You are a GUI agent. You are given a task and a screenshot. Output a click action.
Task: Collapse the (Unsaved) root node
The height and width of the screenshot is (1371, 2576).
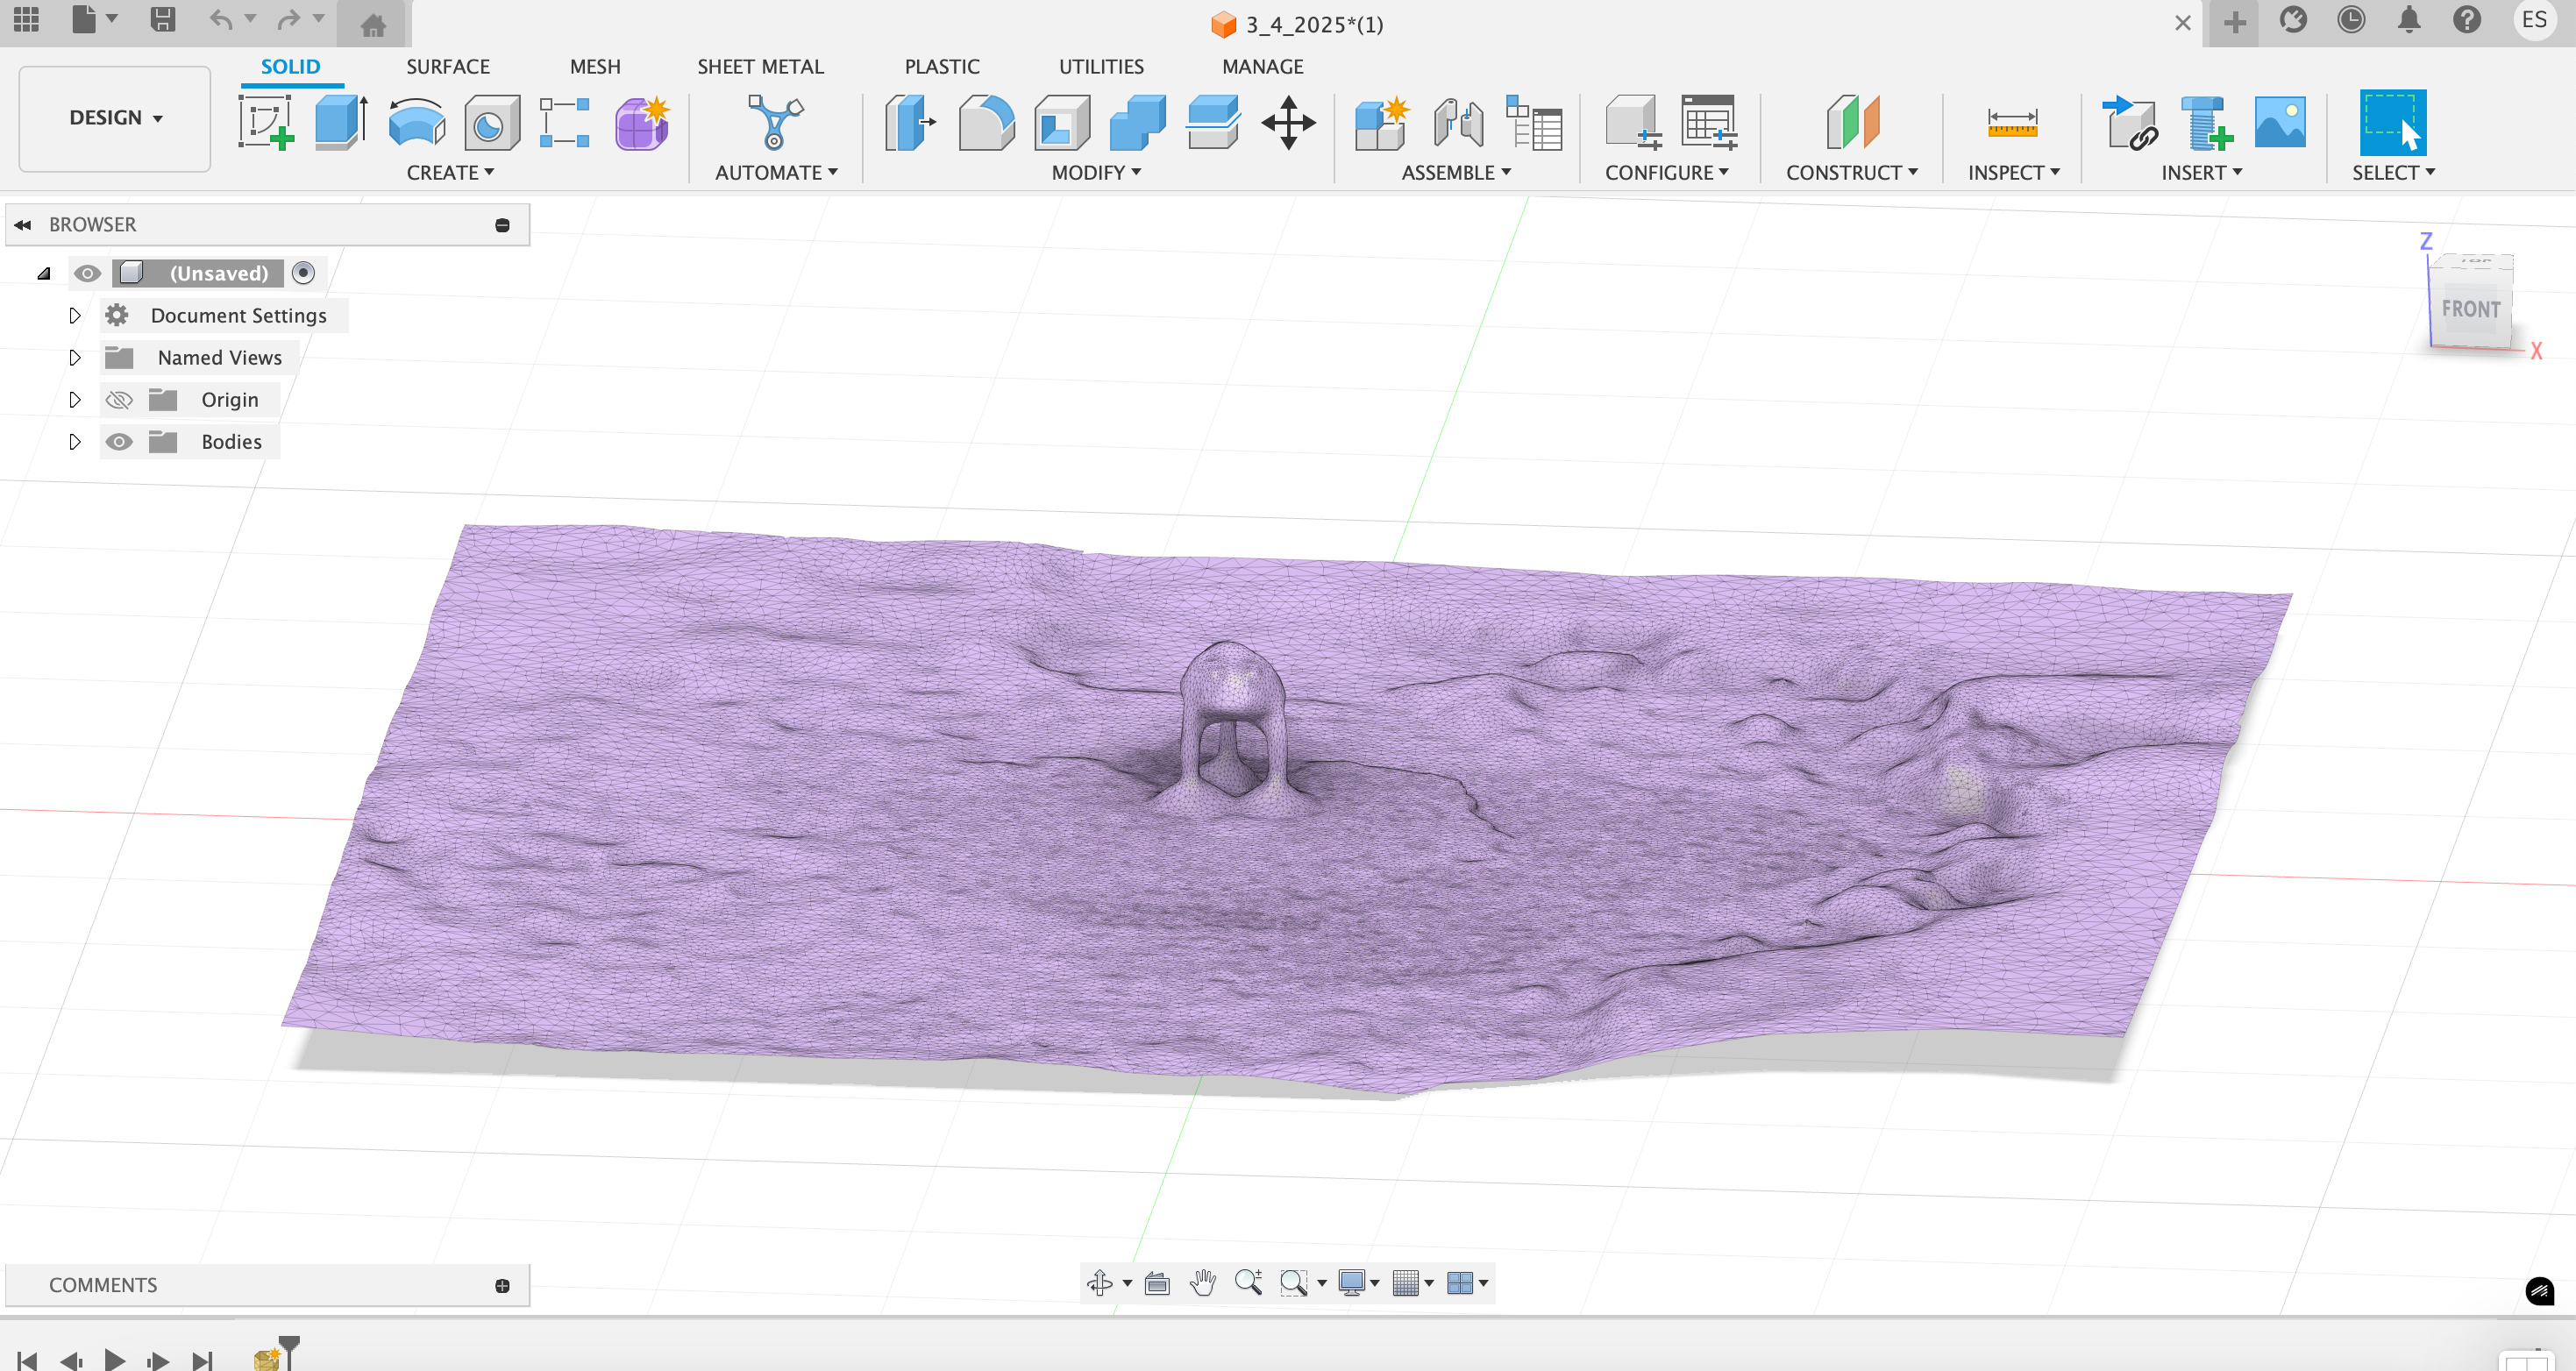pos(44,273)
